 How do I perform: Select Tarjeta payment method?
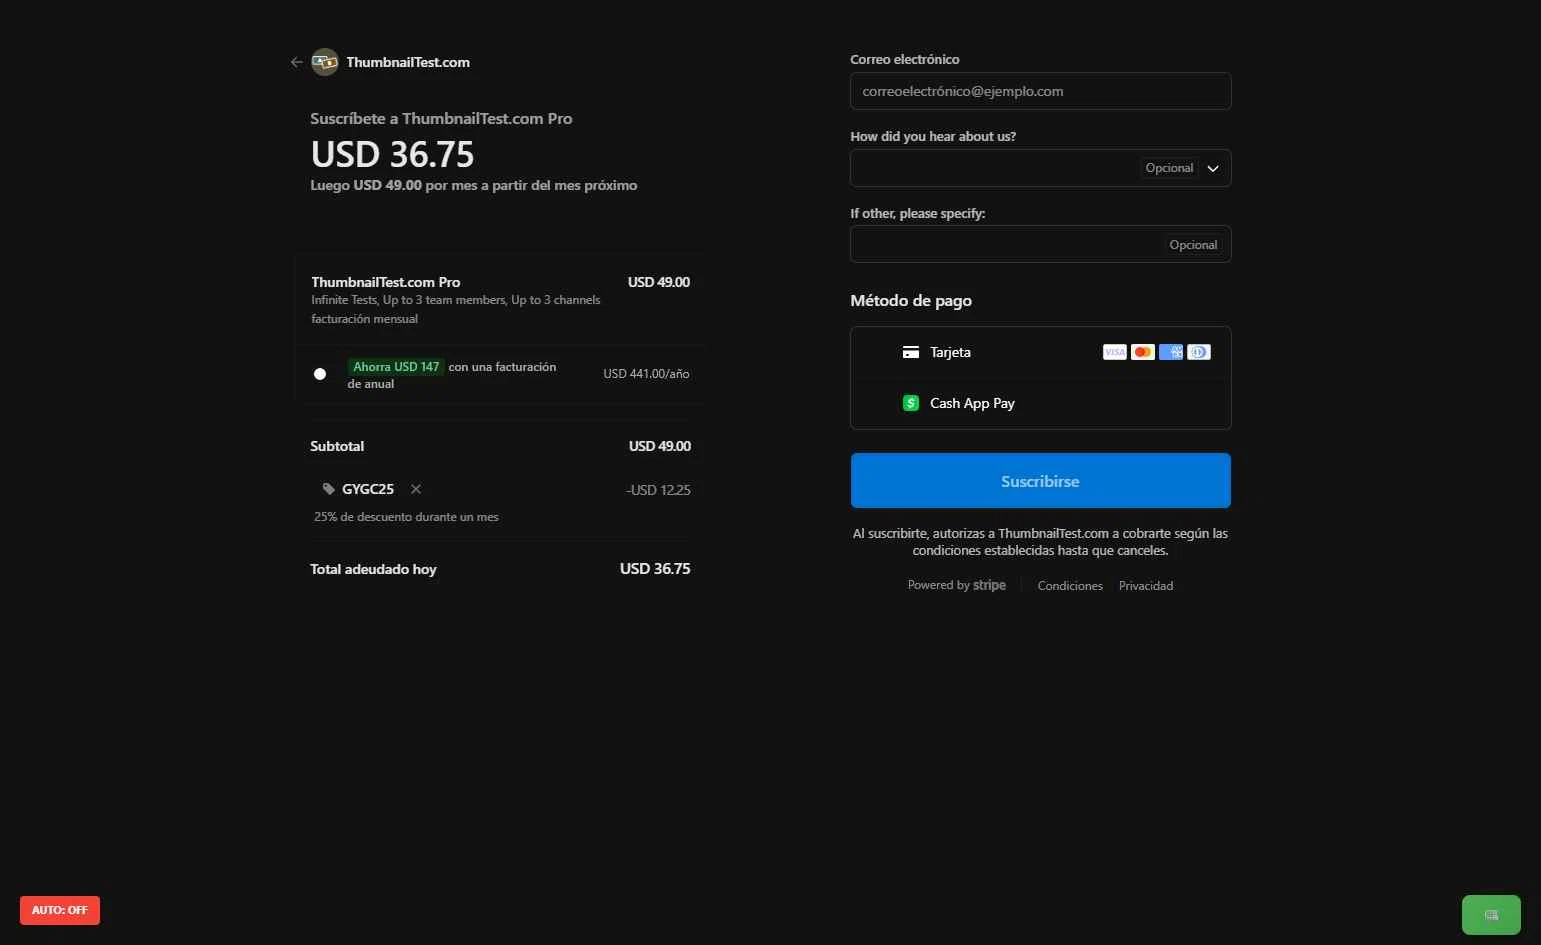pos(1040,352)
